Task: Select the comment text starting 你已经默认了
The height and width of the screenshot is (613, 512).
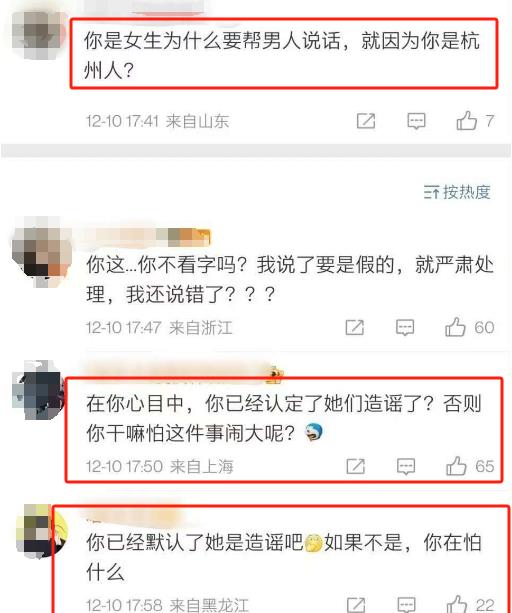Action: (x=284, y=557)
